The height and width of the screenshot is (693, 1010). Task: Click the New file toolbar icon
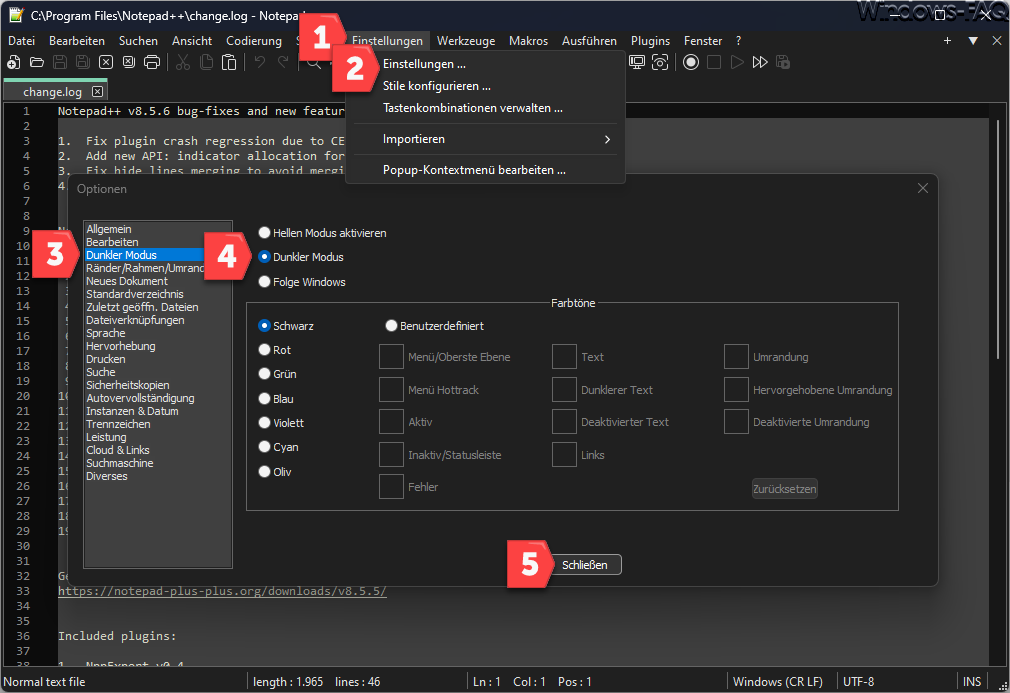click(14, 62)
